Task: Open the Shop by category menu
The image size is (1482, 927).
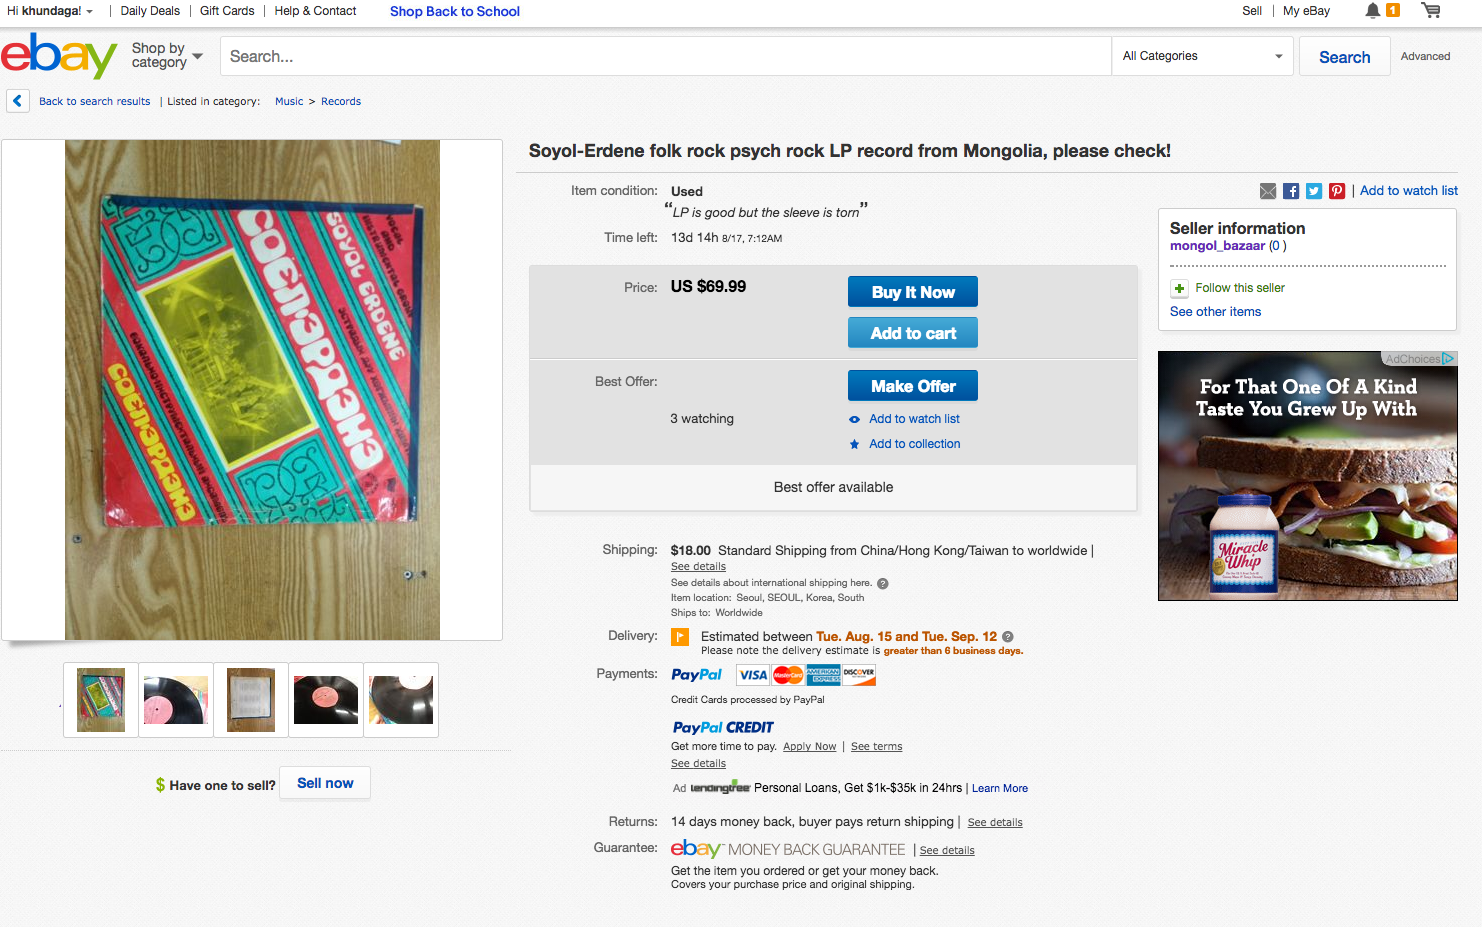Action: coord(167,56)
